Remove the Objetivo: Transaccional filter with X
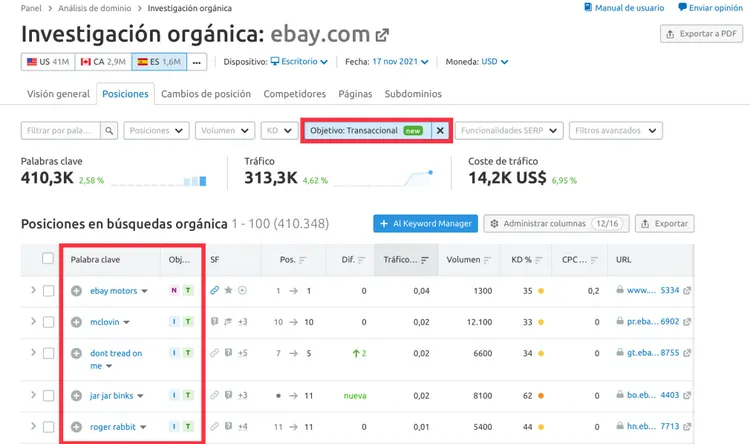Screen dimensions: 750x444 440,131
